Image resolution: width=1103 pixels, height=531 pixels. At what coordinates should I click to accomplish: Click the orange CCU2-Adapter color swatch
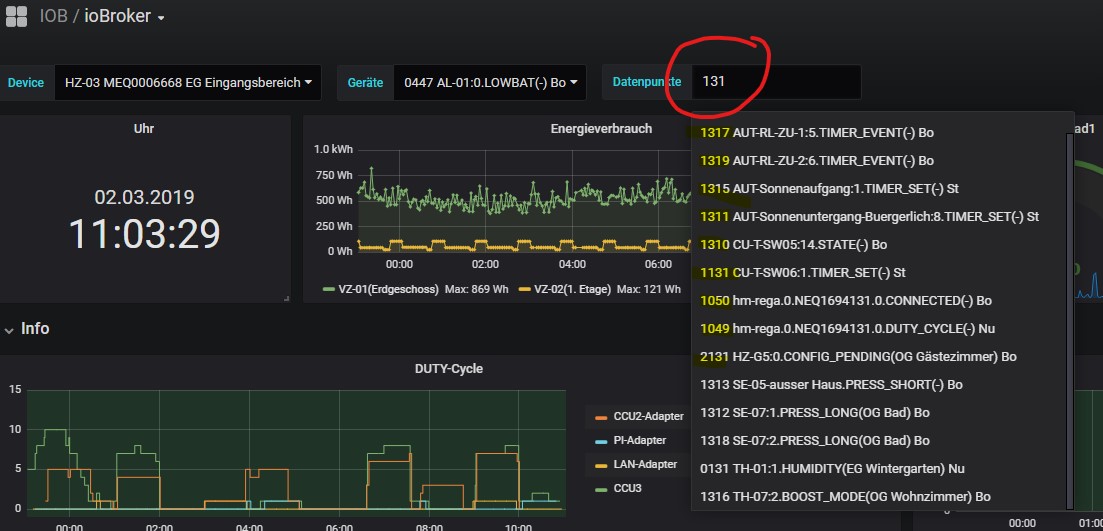tap(601, 417)
